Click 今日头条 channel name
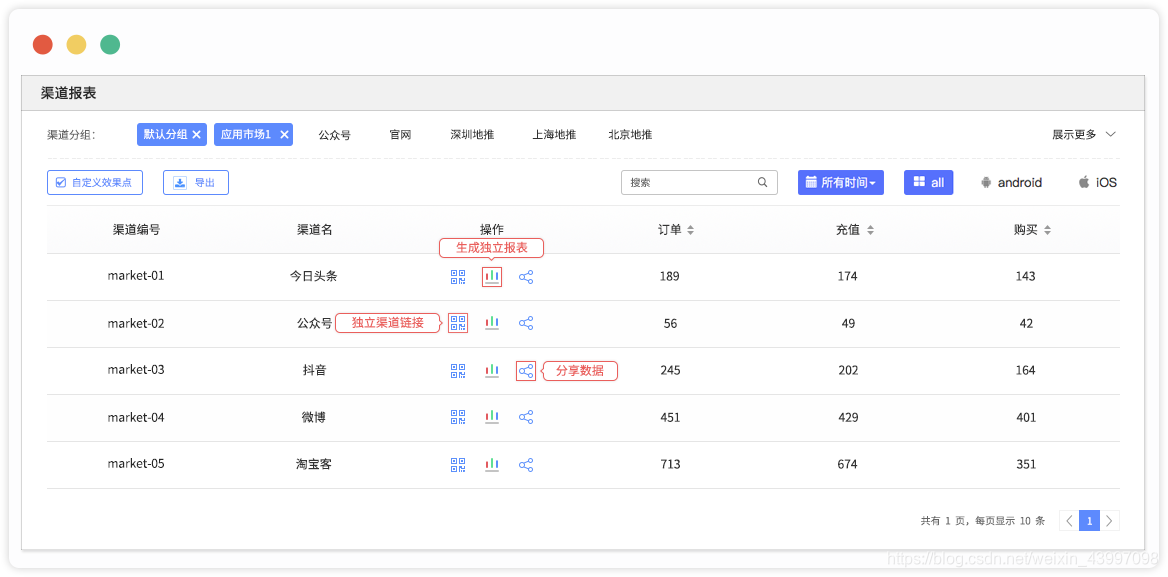1168x577 pixels. pos(314,276)
